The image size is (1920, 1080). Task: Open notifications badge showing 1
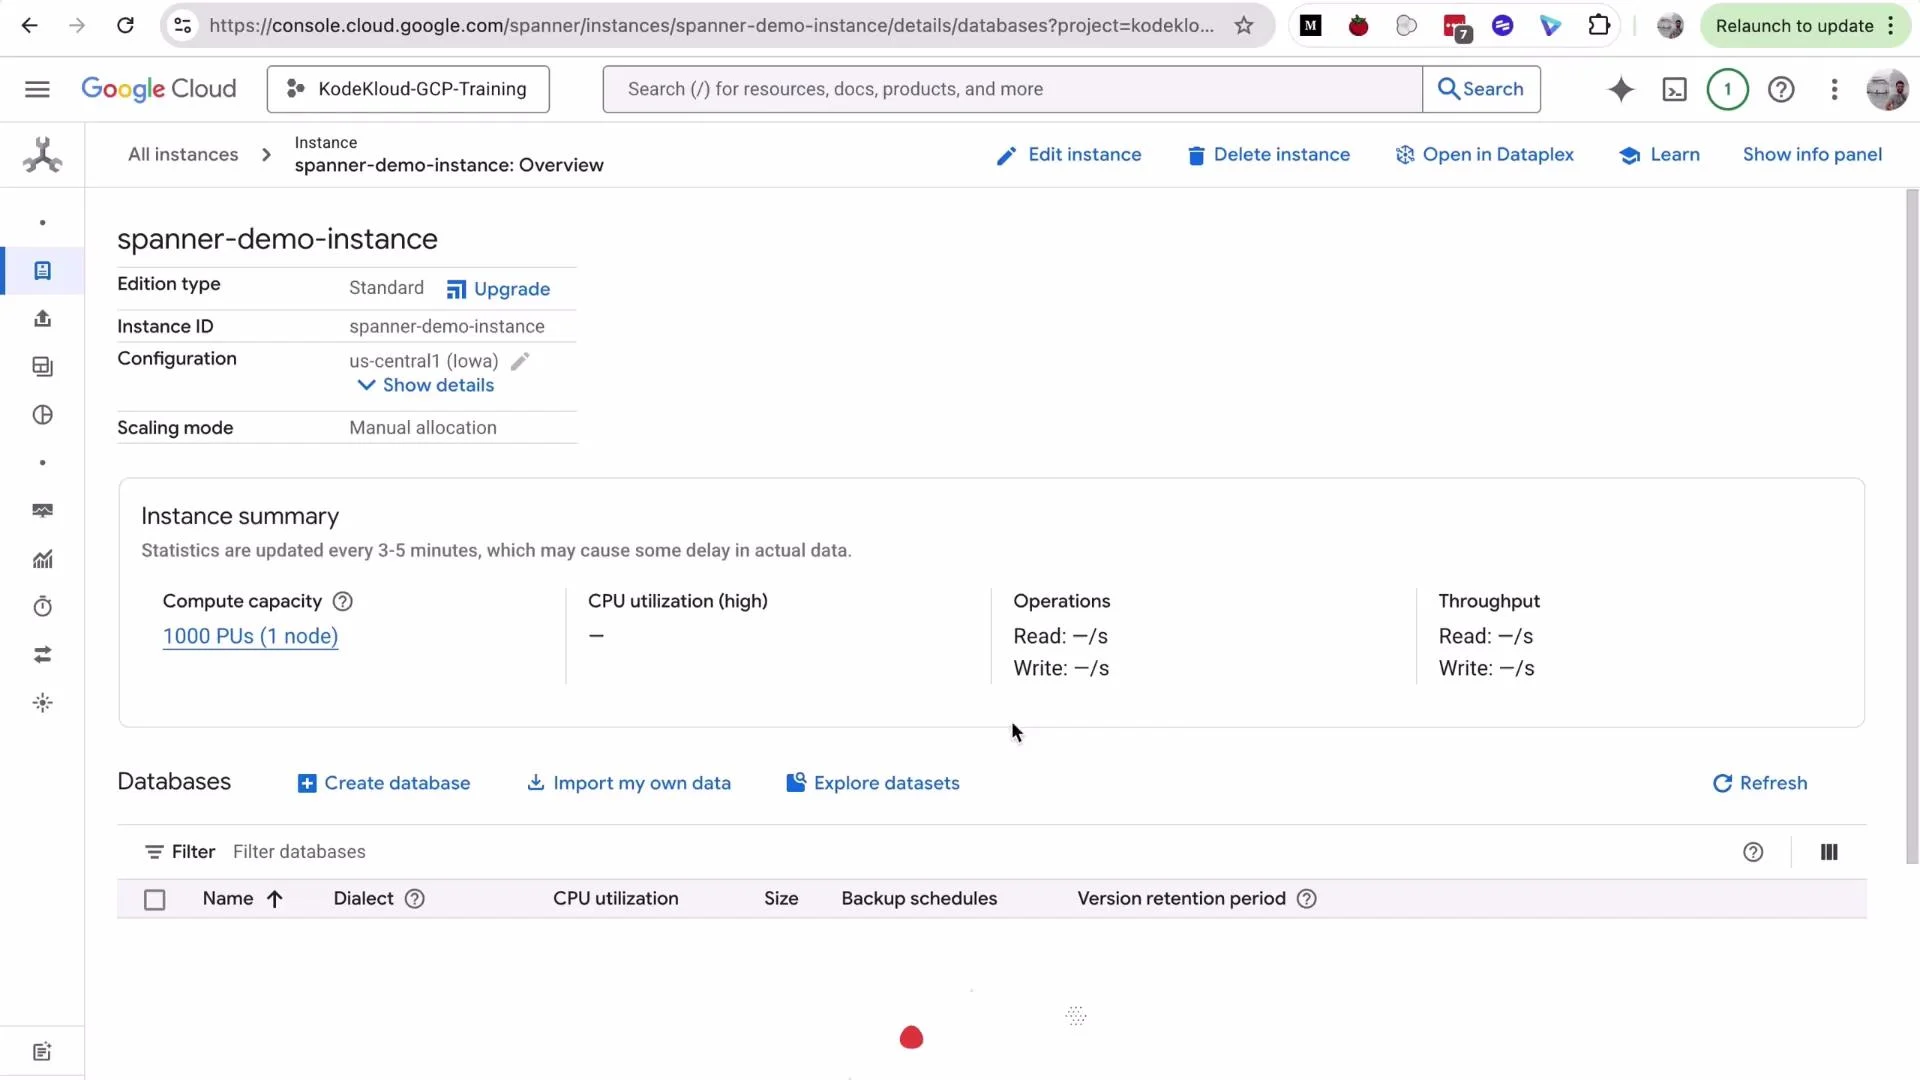click(x=1727, y=89)
